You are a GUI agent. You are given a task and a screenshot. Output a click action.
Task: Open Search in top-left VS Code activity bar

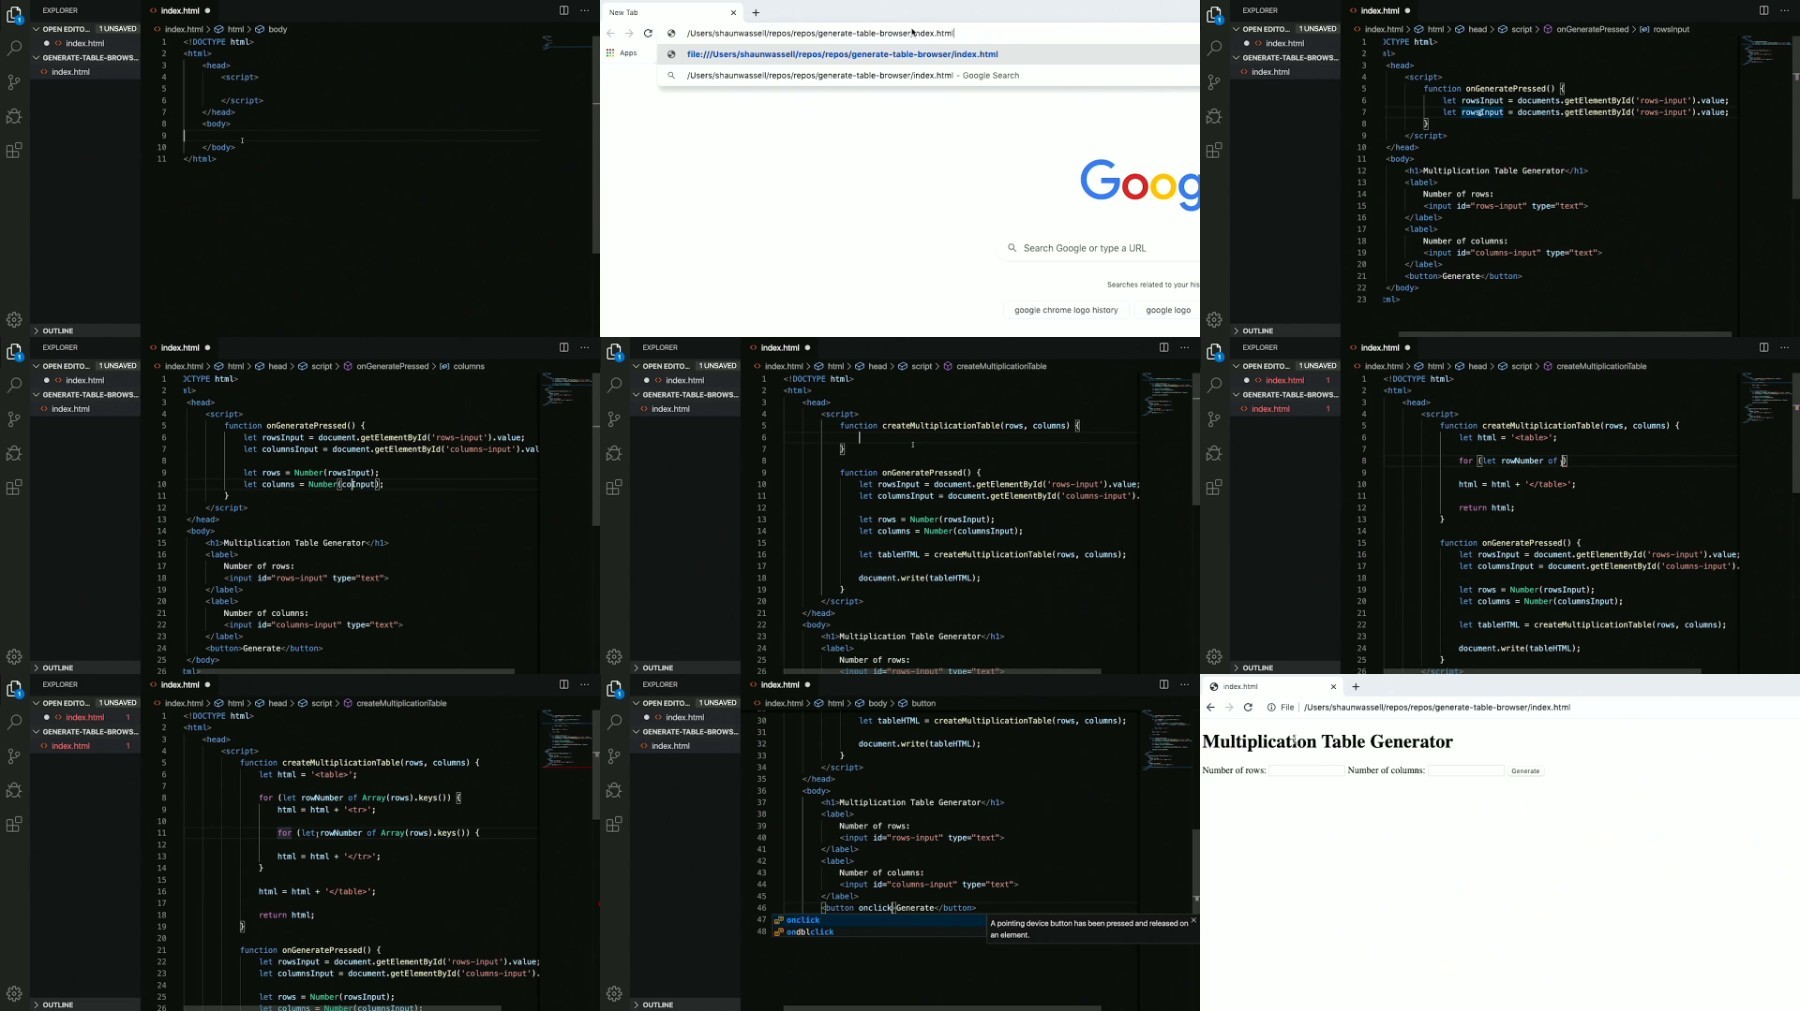[x=14, y=48]
